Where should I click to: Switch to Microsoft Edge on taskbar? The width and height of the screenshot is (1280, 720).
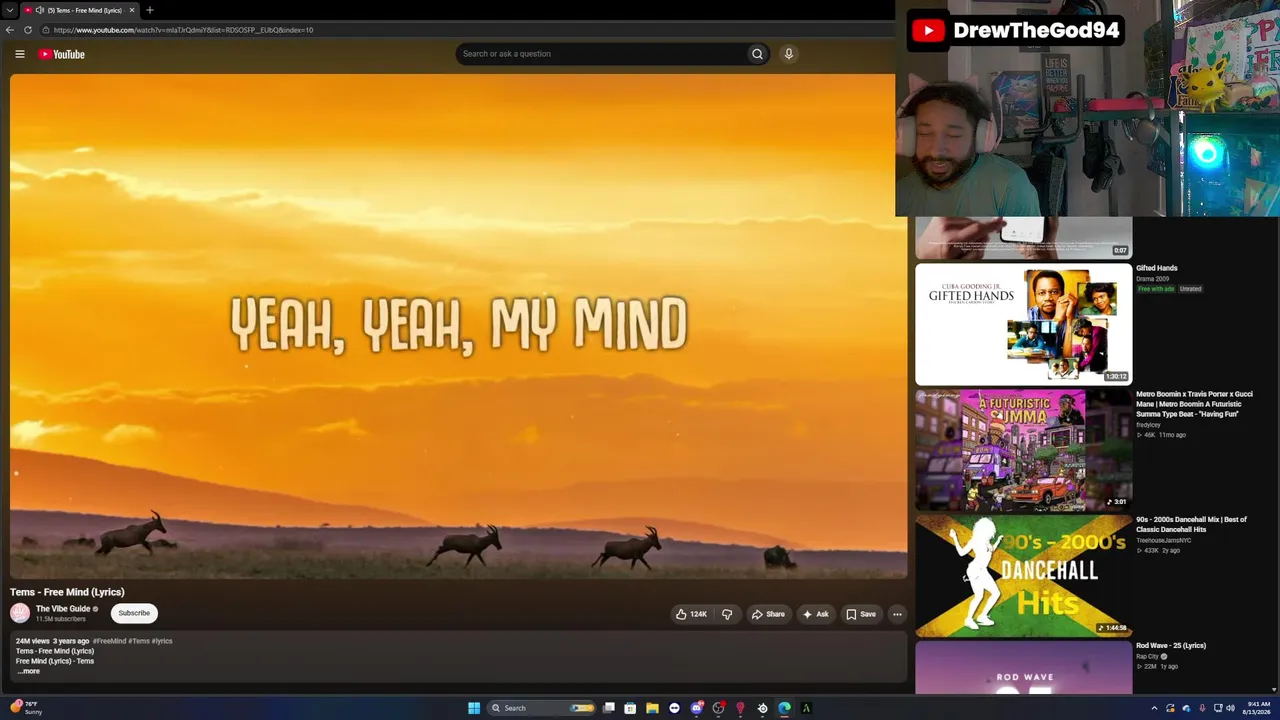point(784,708)
